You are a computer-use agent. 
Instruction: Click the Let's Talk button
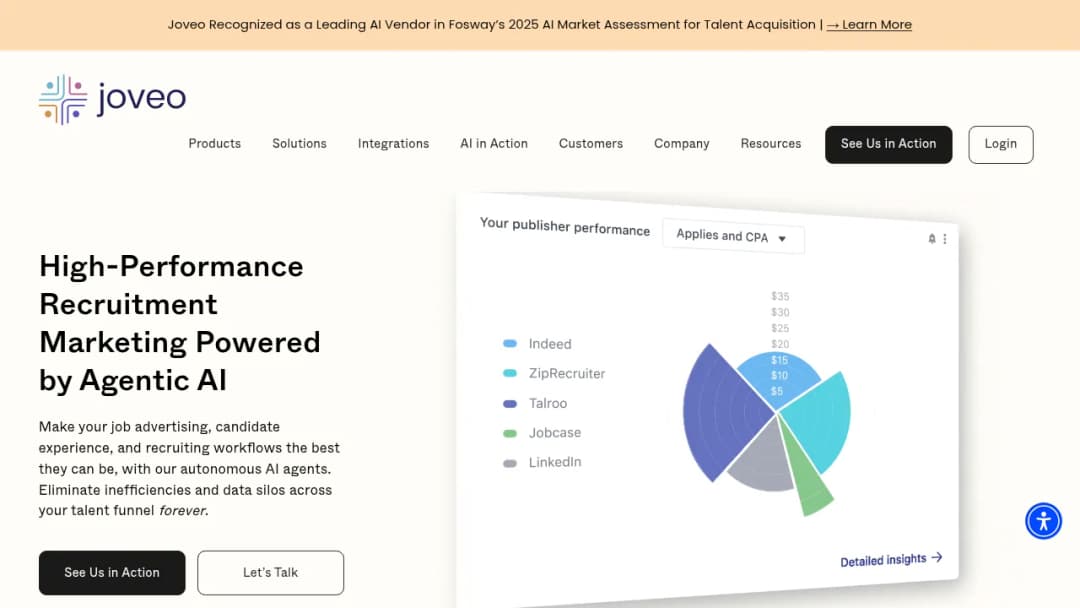tap(271, 573)
